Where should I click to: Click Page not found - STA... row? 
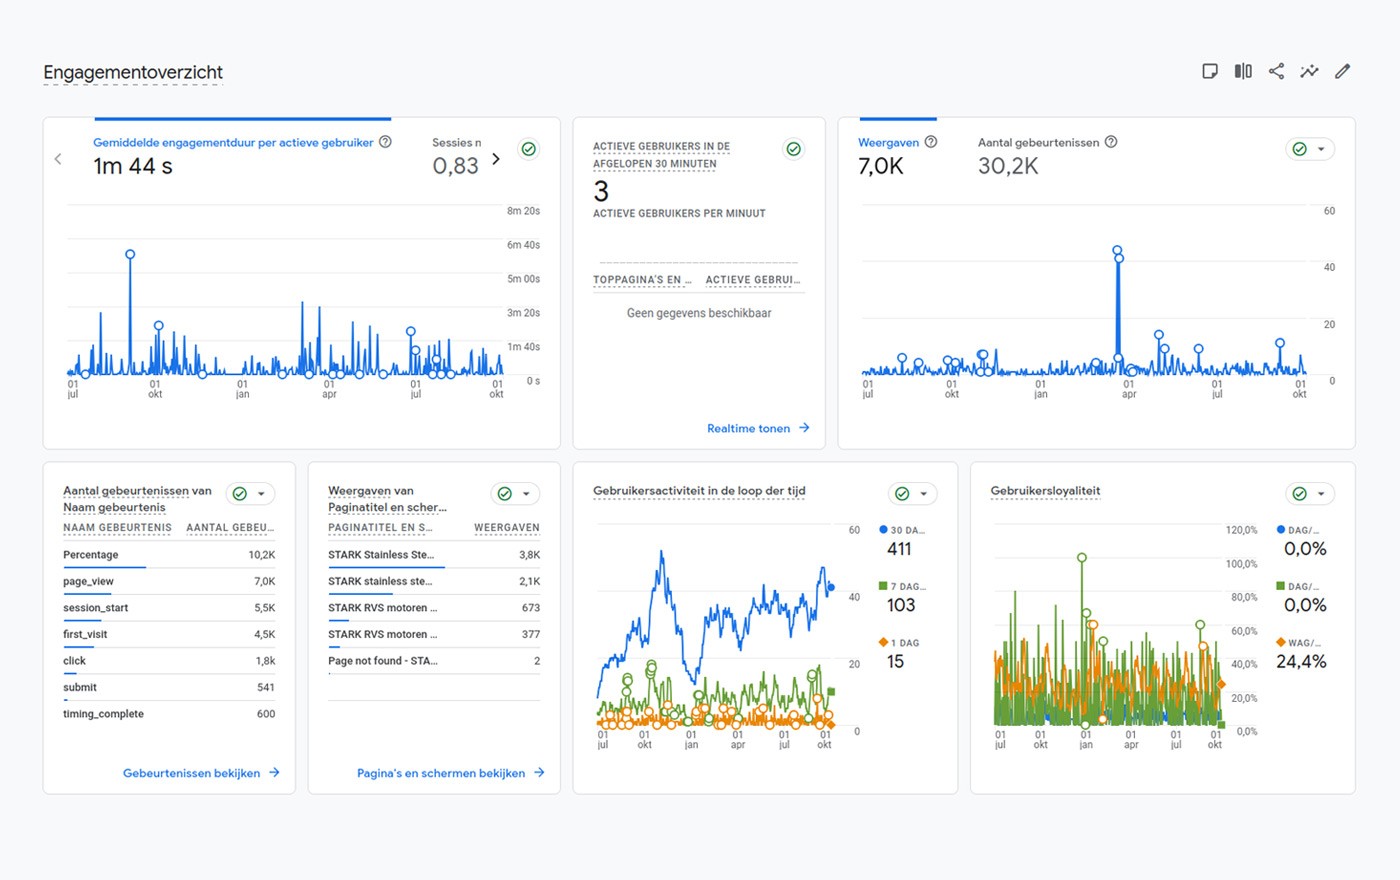[434, 661]
